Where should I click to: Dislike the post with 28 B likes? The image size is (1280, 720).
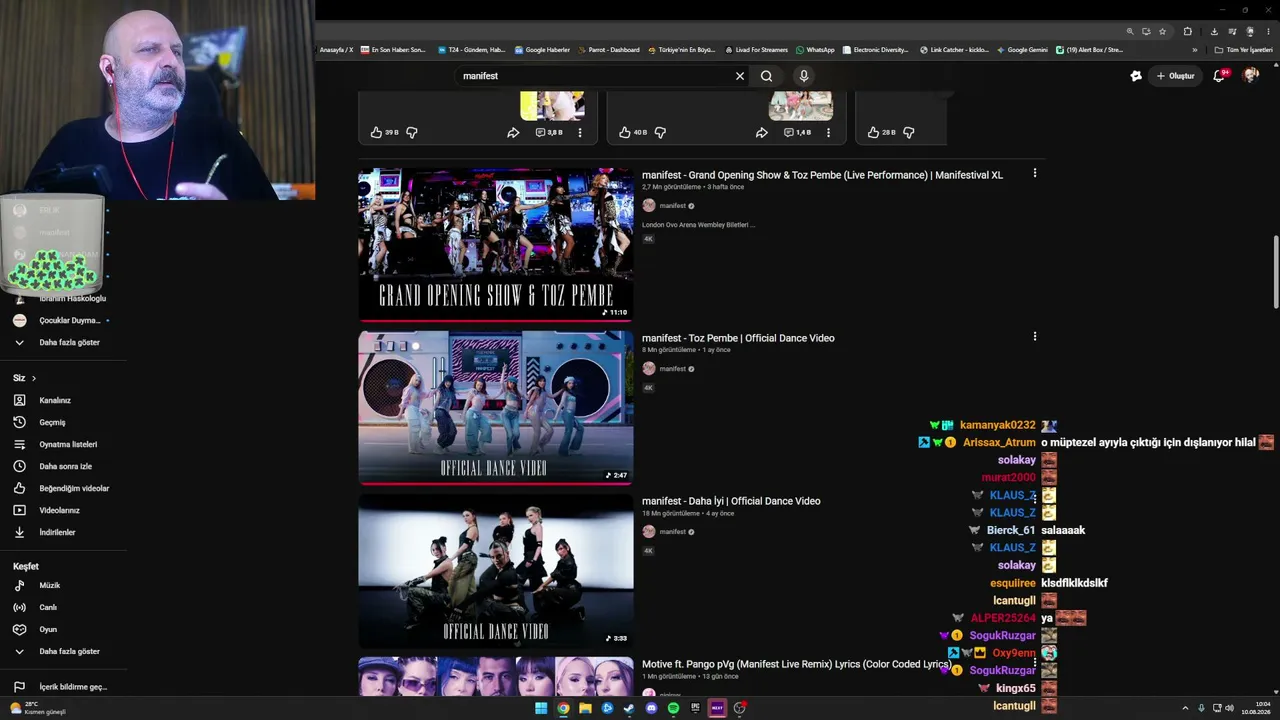(x=909, y=132)
